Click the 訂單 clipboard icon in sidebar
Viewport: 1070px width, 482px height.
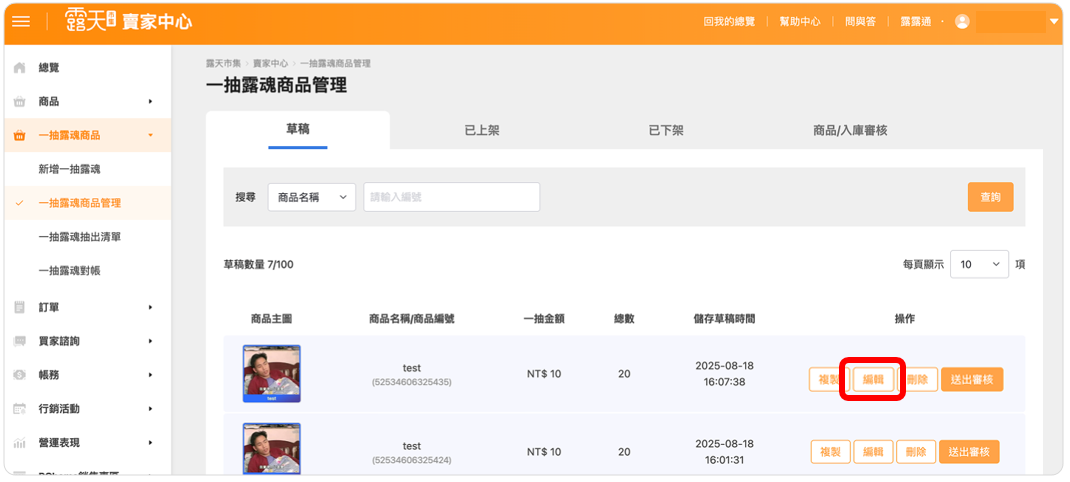(19, 307)
